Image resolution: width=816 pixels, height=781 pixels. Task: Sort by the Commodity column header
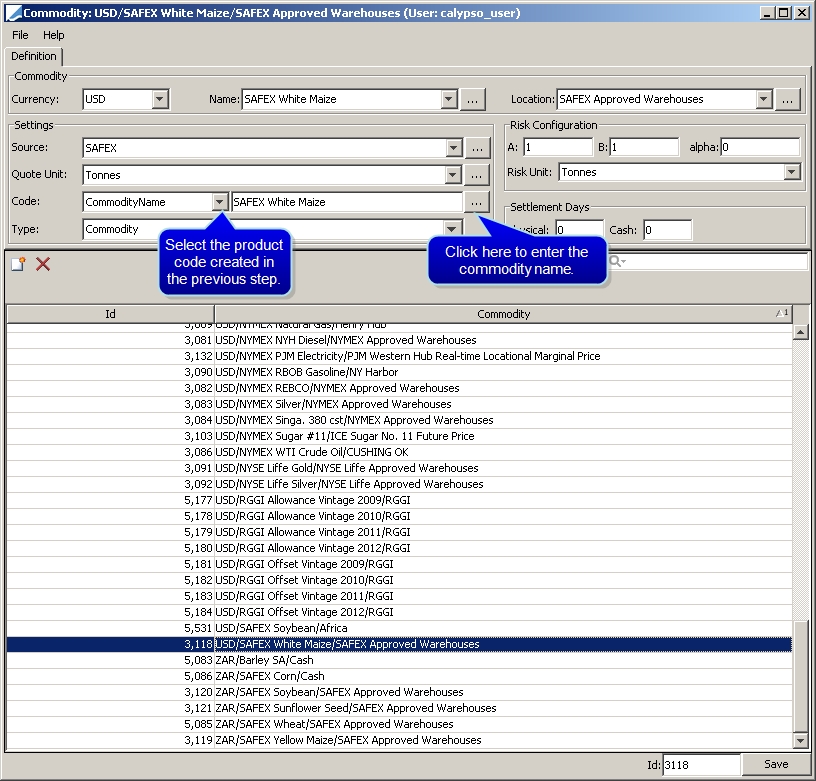tap(503, 314)
